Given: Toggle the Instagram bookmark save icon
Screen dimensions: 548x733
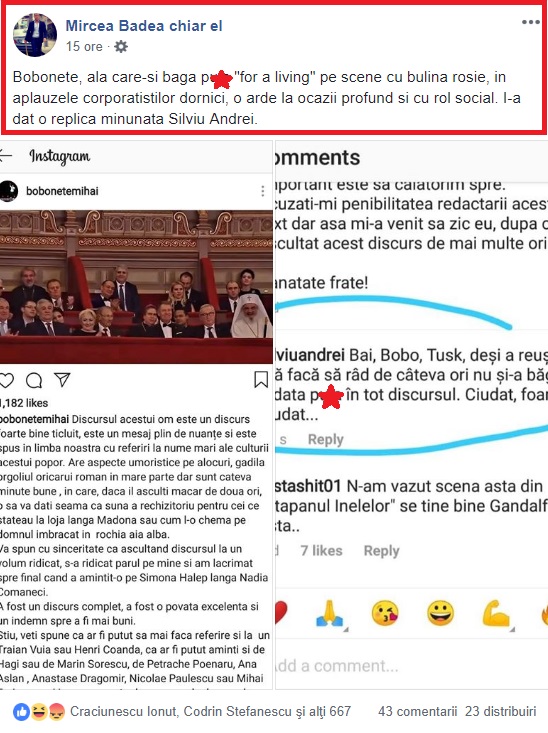Looking at the screenshot, I should click(x=261, y=380).
